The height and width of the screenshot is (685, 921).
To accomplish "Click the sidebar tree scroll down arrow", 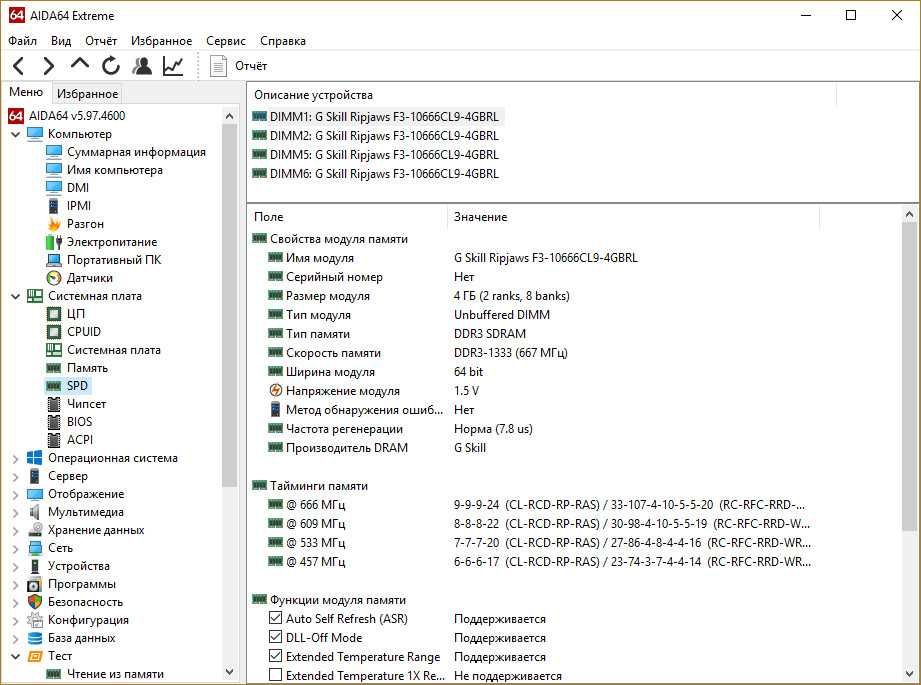I will 230,671.
